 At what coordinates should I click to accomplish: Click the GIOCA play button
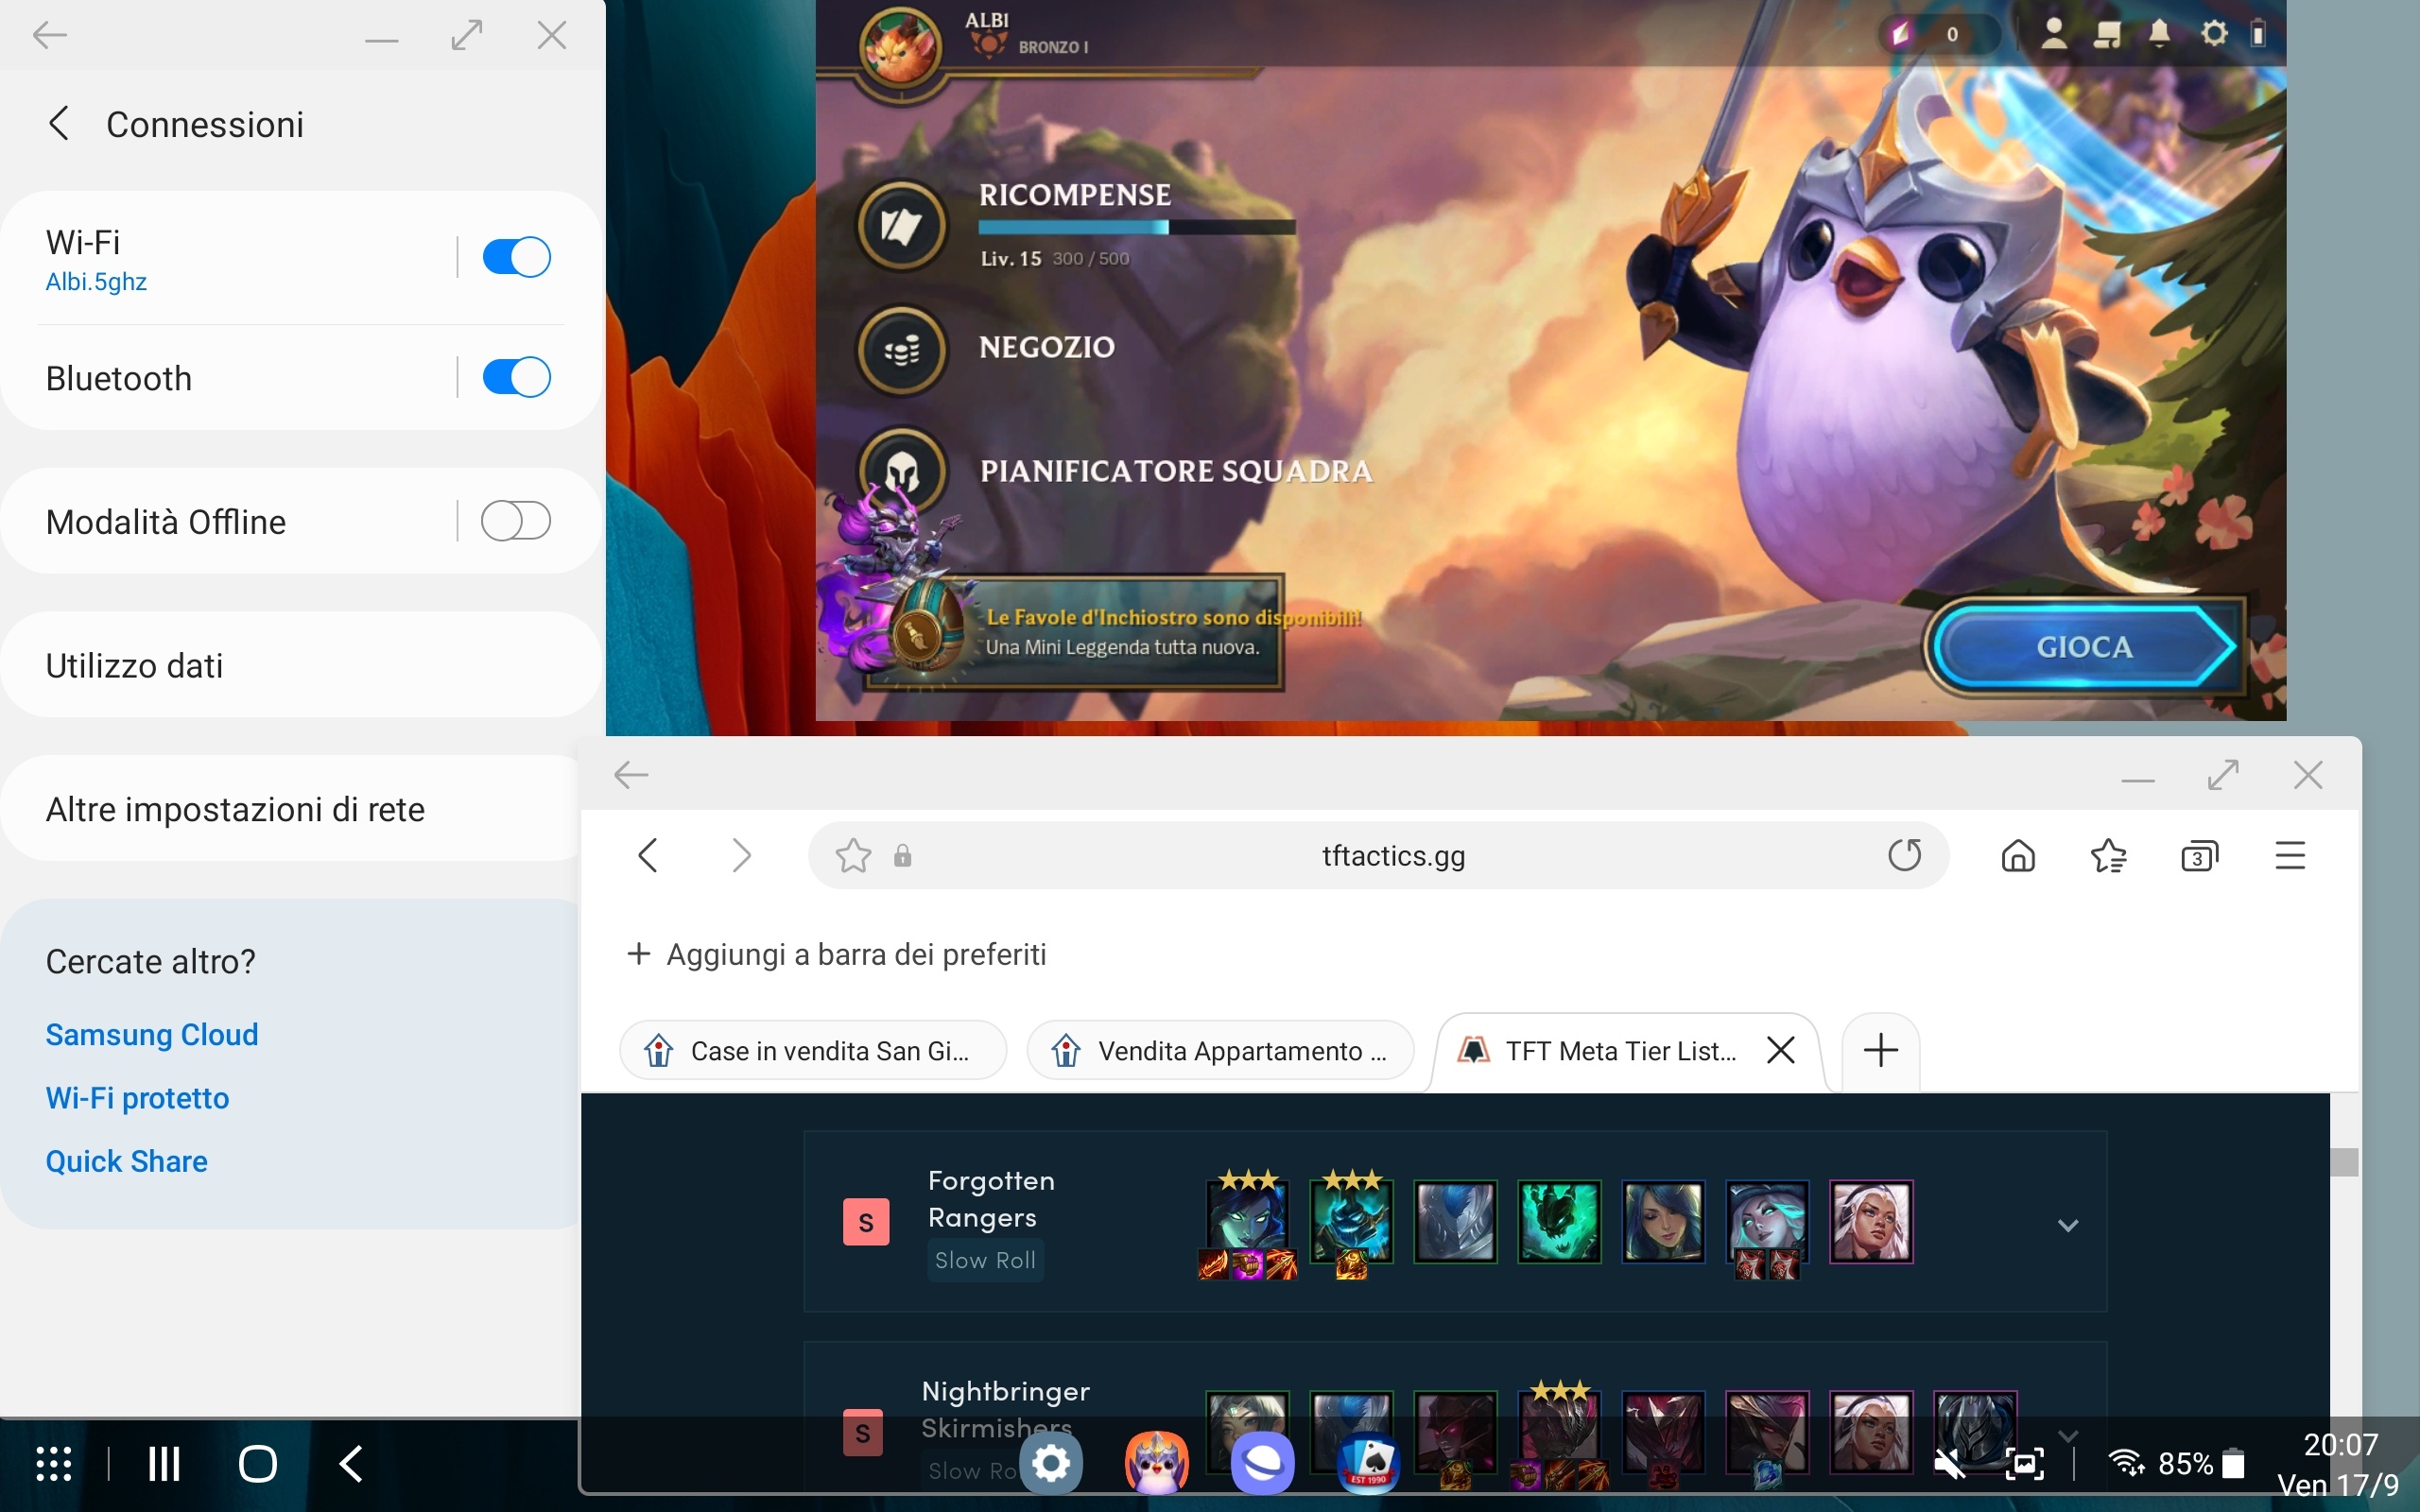click(x=2084, y=647)
